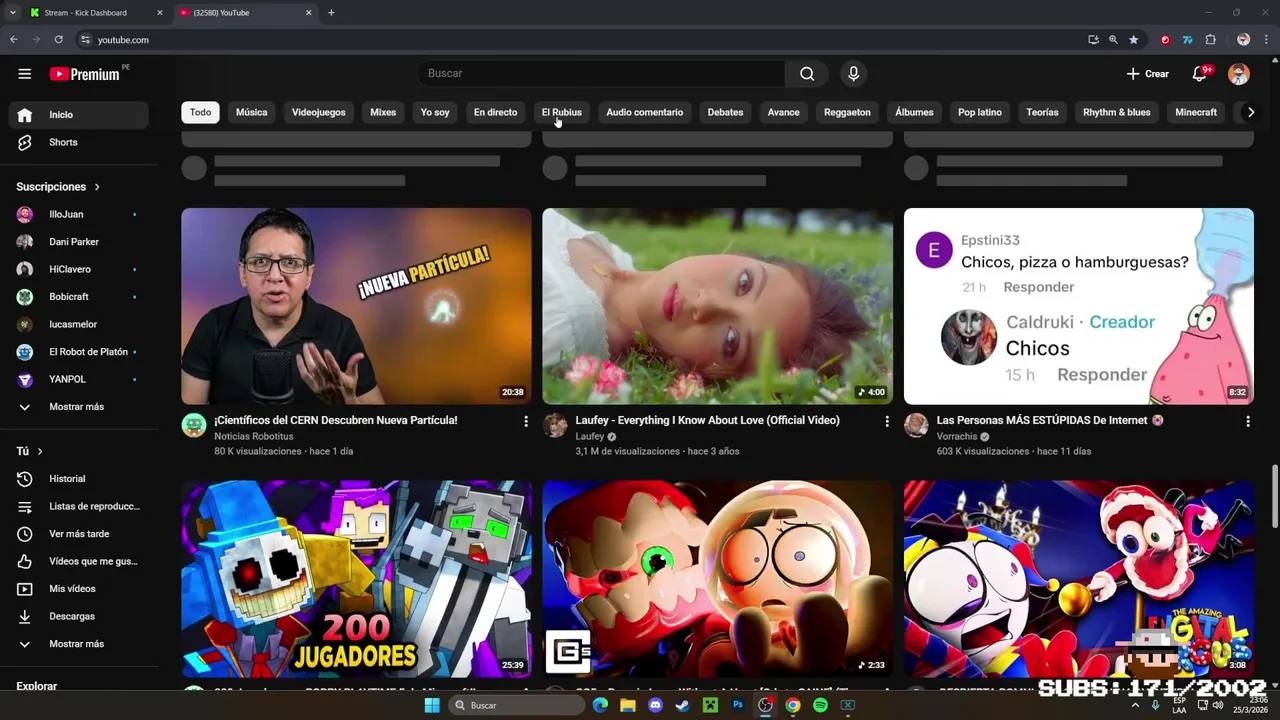1280x720 pixels.
Task: Select the Música filter chip
Action: pyautogui.click(x=251, y=112)
